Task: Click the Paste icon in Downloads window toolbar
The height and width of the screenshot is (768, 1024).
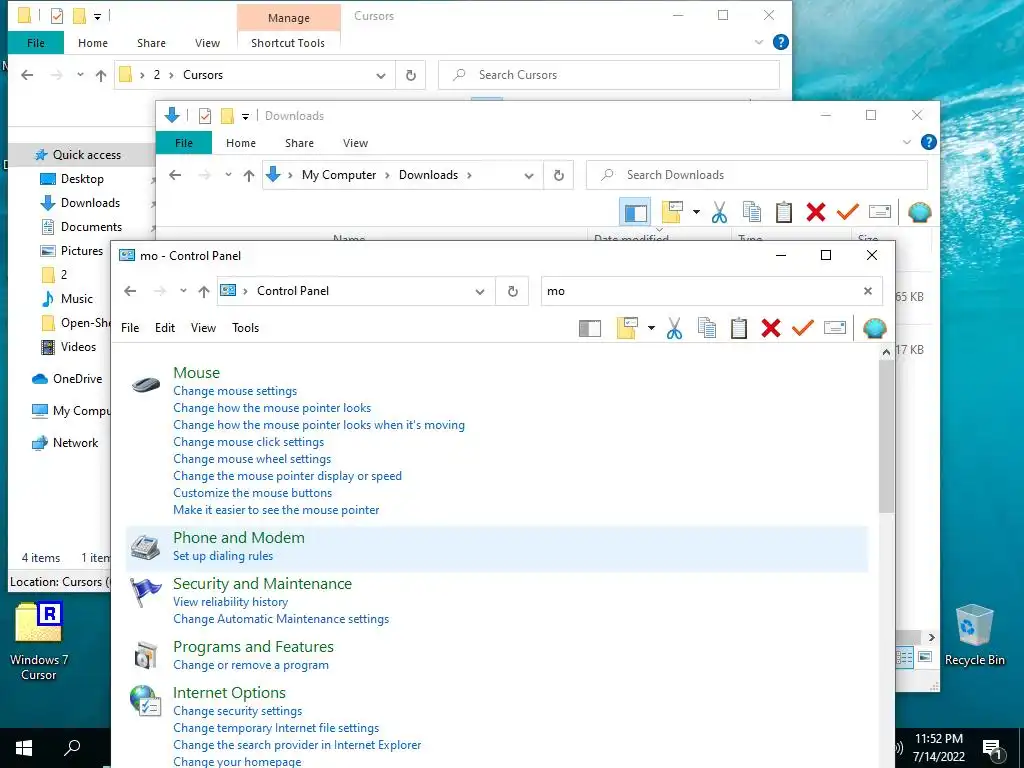Action: [784, 212]
